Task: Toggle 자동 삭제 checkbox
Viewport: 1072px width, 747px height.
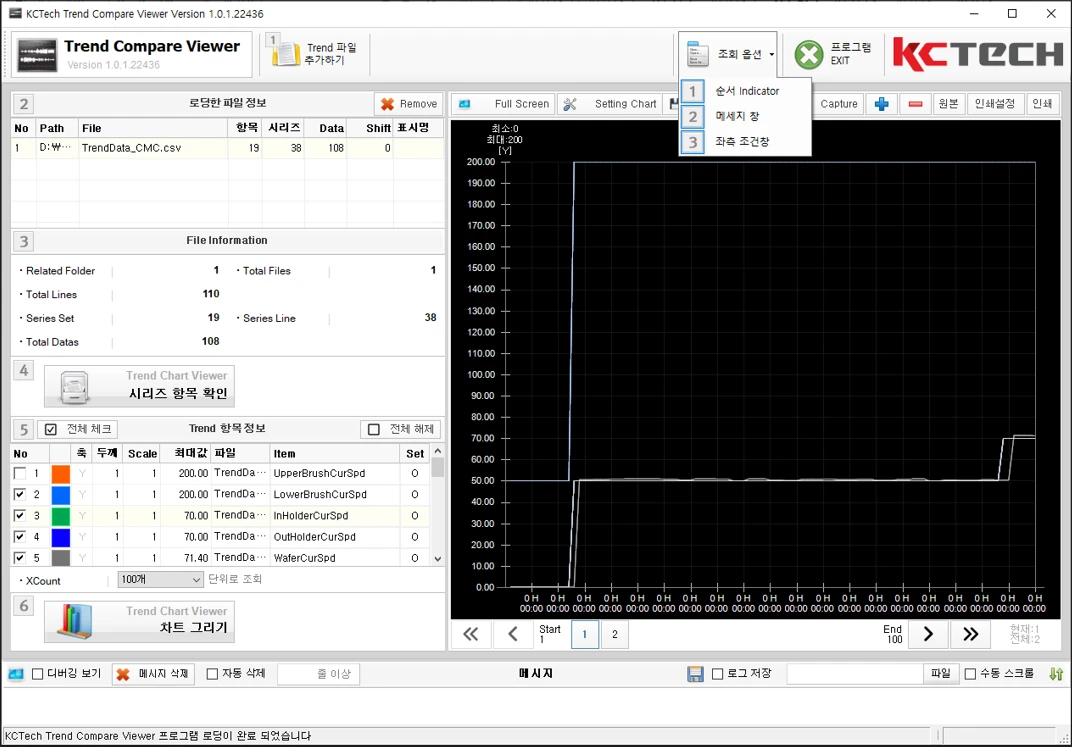Action: coord(212,674)
